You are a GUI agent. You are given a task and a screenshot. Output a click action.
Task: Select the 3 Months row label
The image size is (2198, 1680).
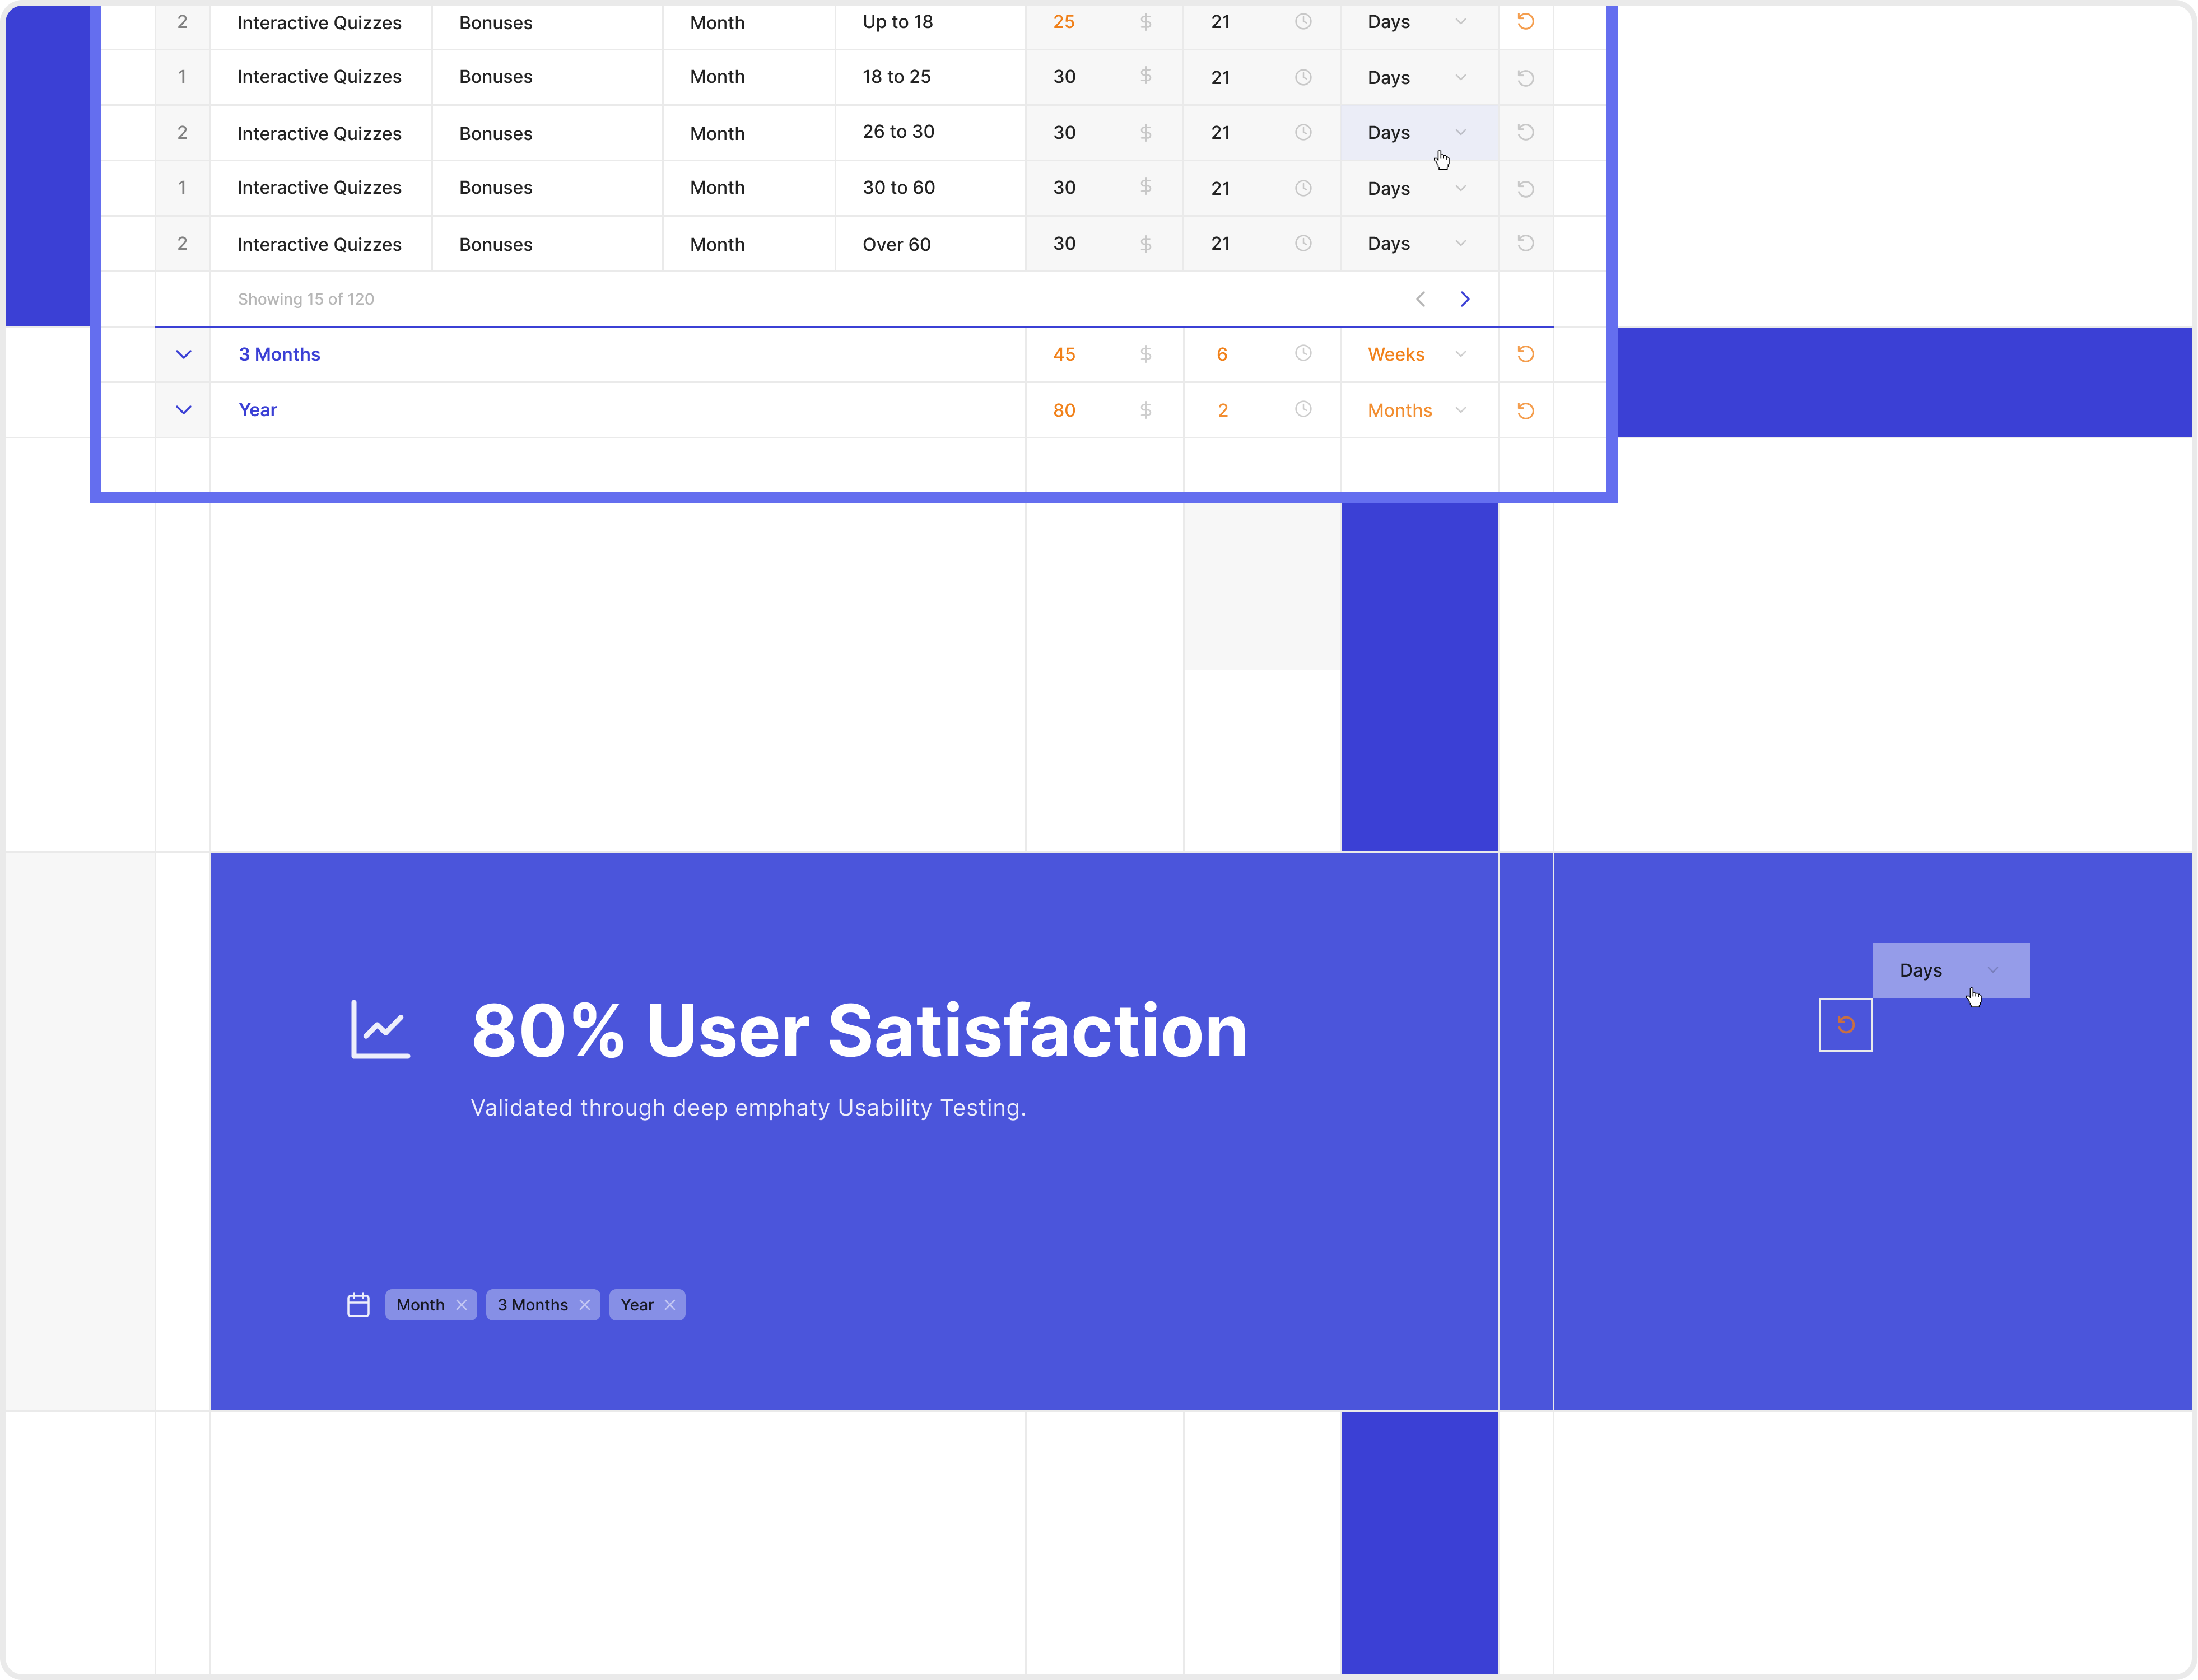pyautogui.click(x=279, y=354)
